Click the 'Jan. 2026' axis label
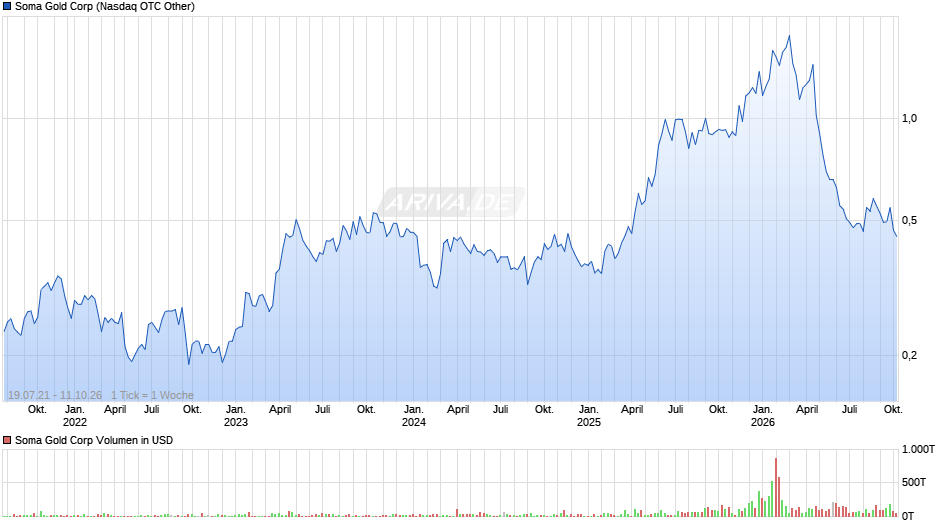 click(763, 416)
